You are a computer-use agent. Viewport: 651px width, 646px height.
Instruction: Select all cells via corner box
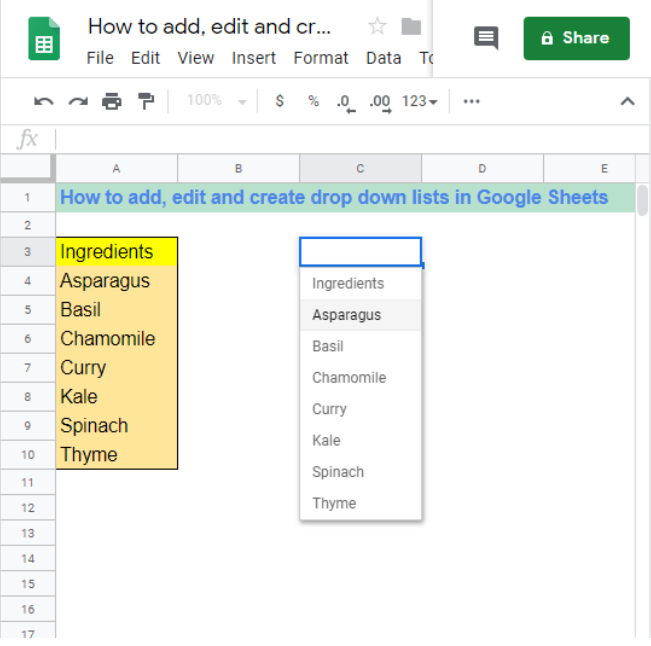coord(27,168)
